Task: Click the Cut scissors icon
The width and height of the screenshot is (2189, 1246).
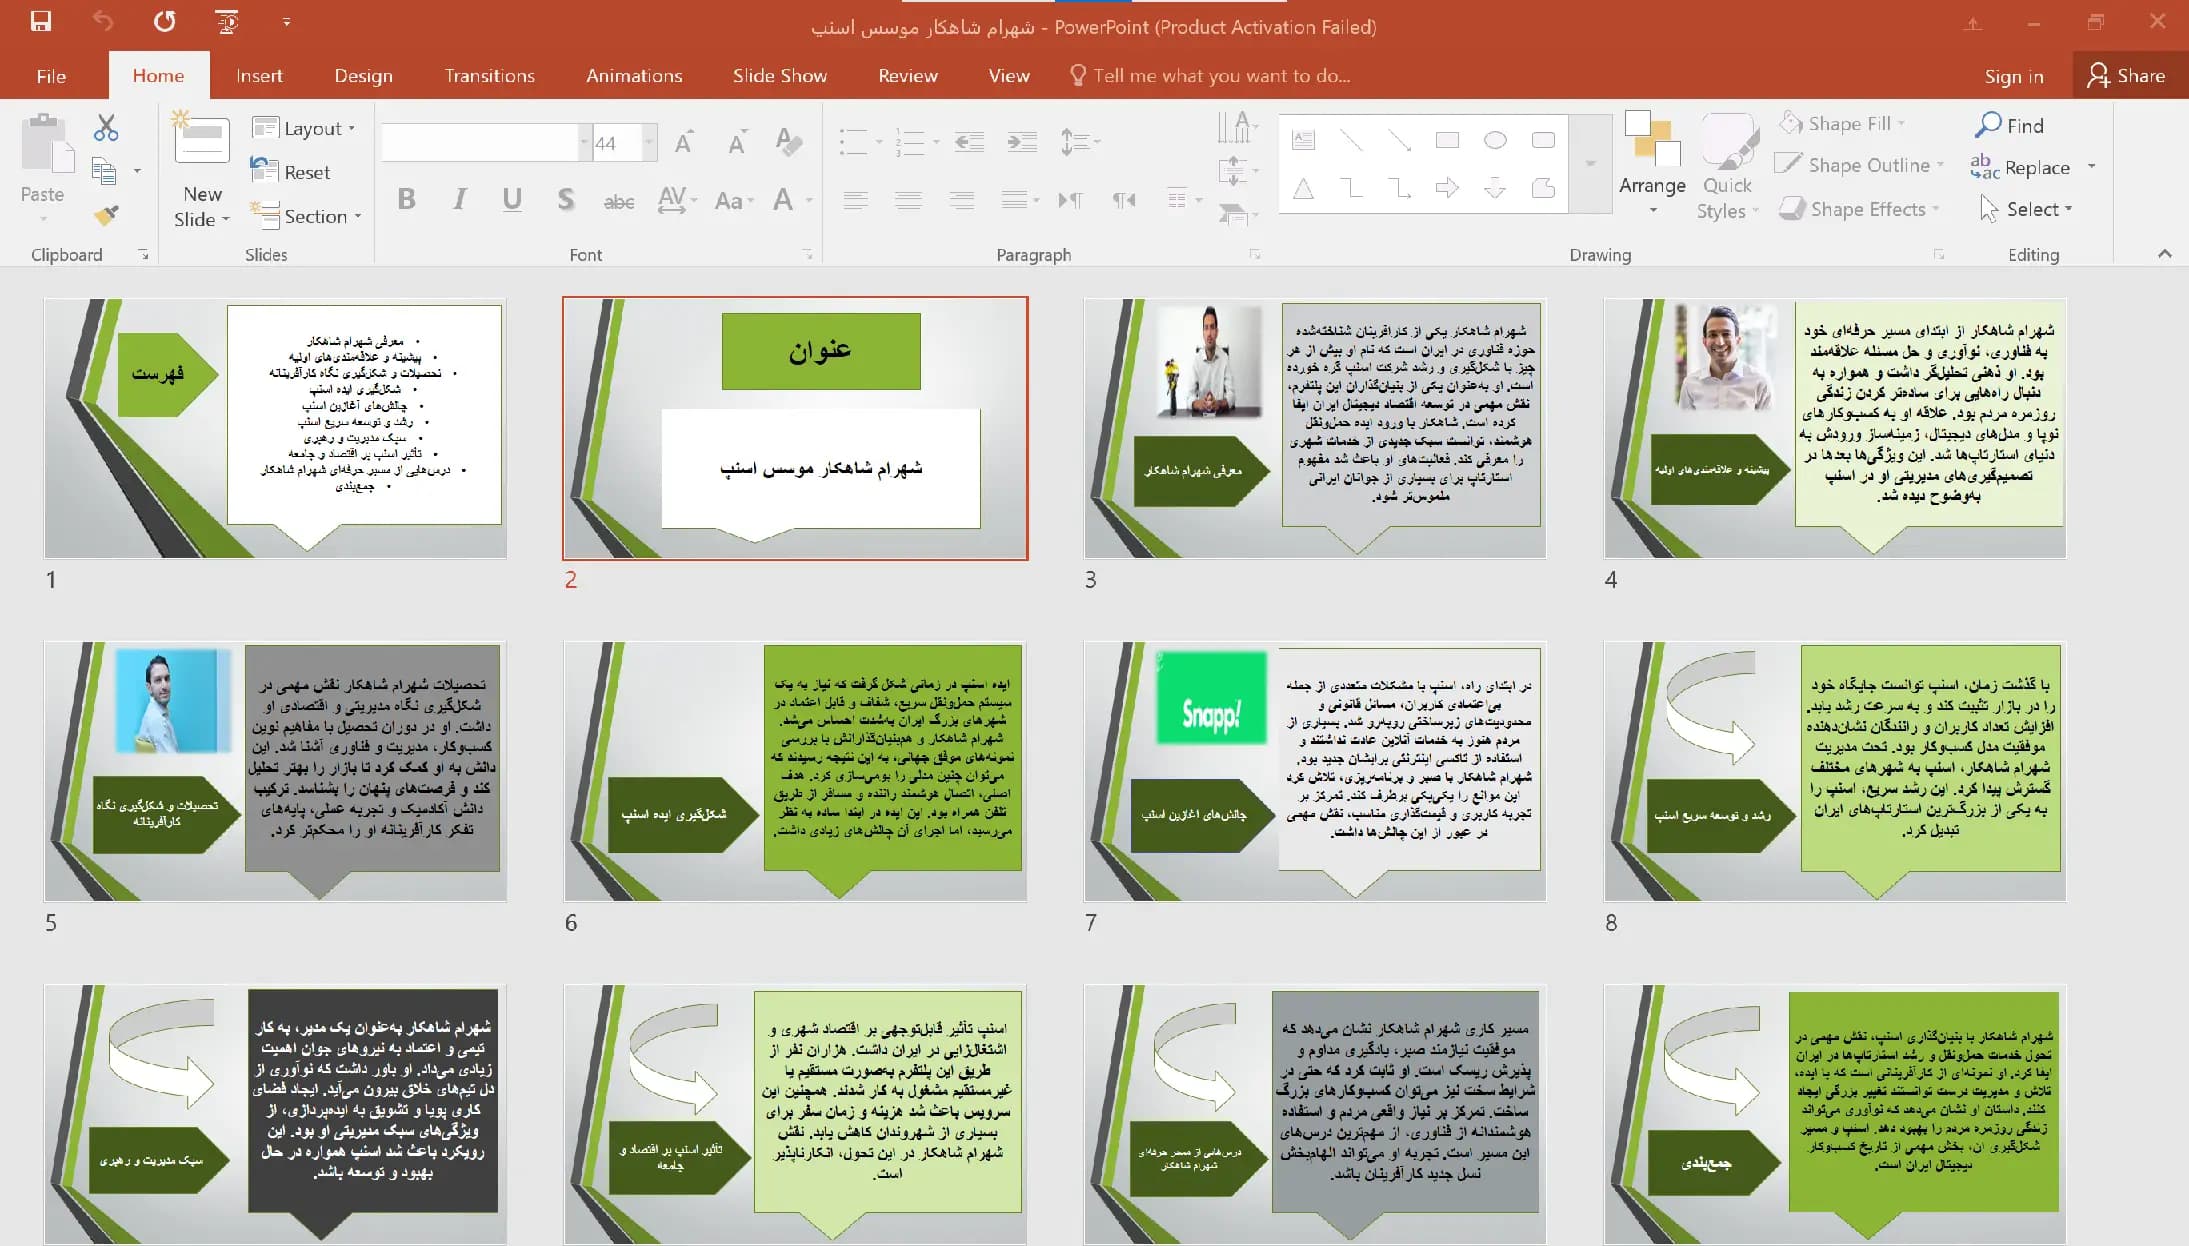Action: (106, 127)
